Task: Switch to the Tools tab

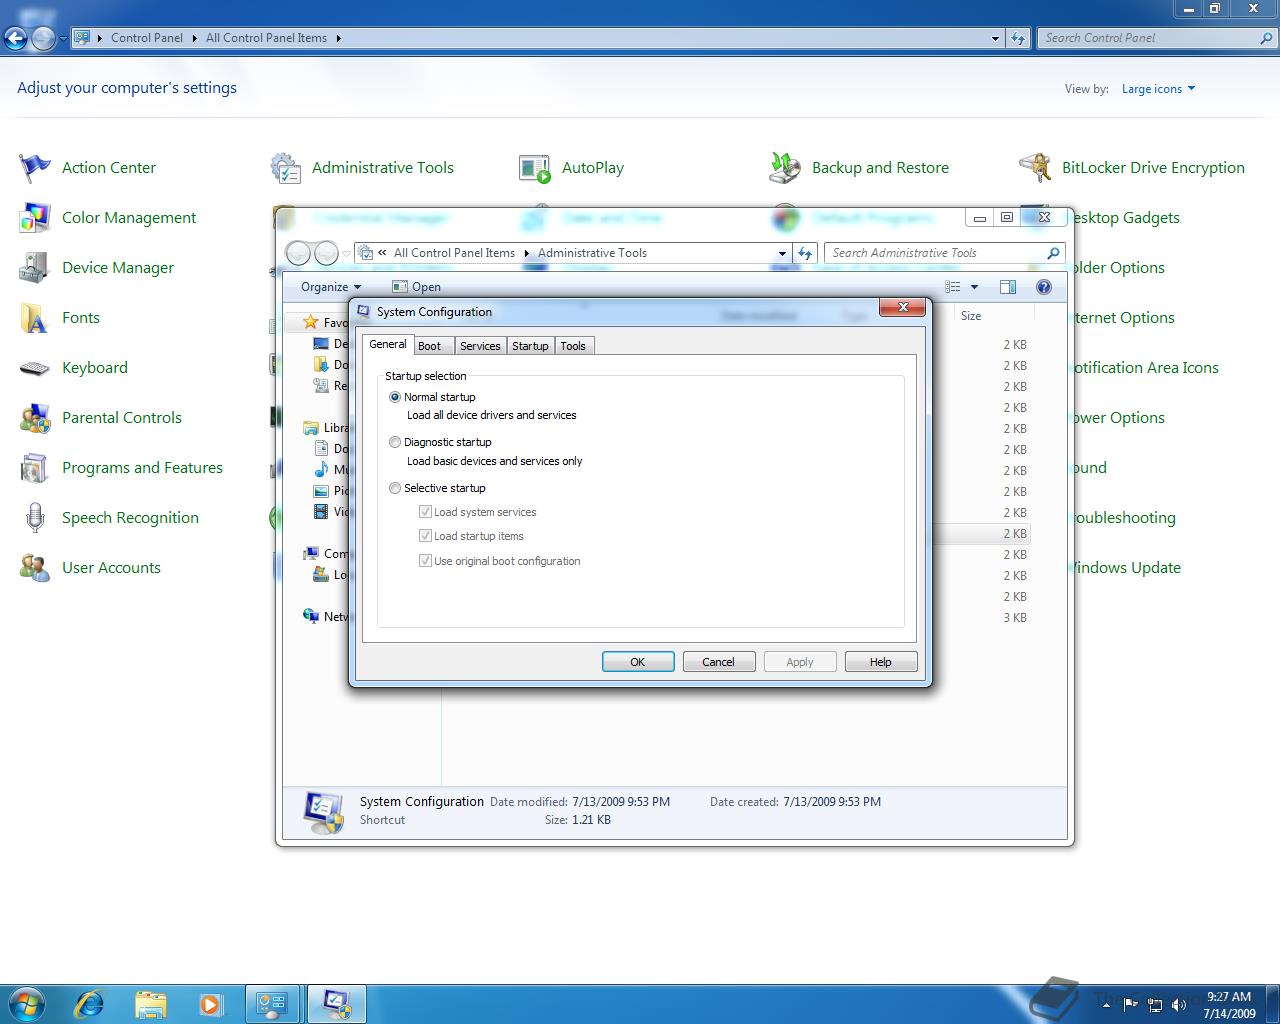Action: pyautogui.click(x=573, y=346)
